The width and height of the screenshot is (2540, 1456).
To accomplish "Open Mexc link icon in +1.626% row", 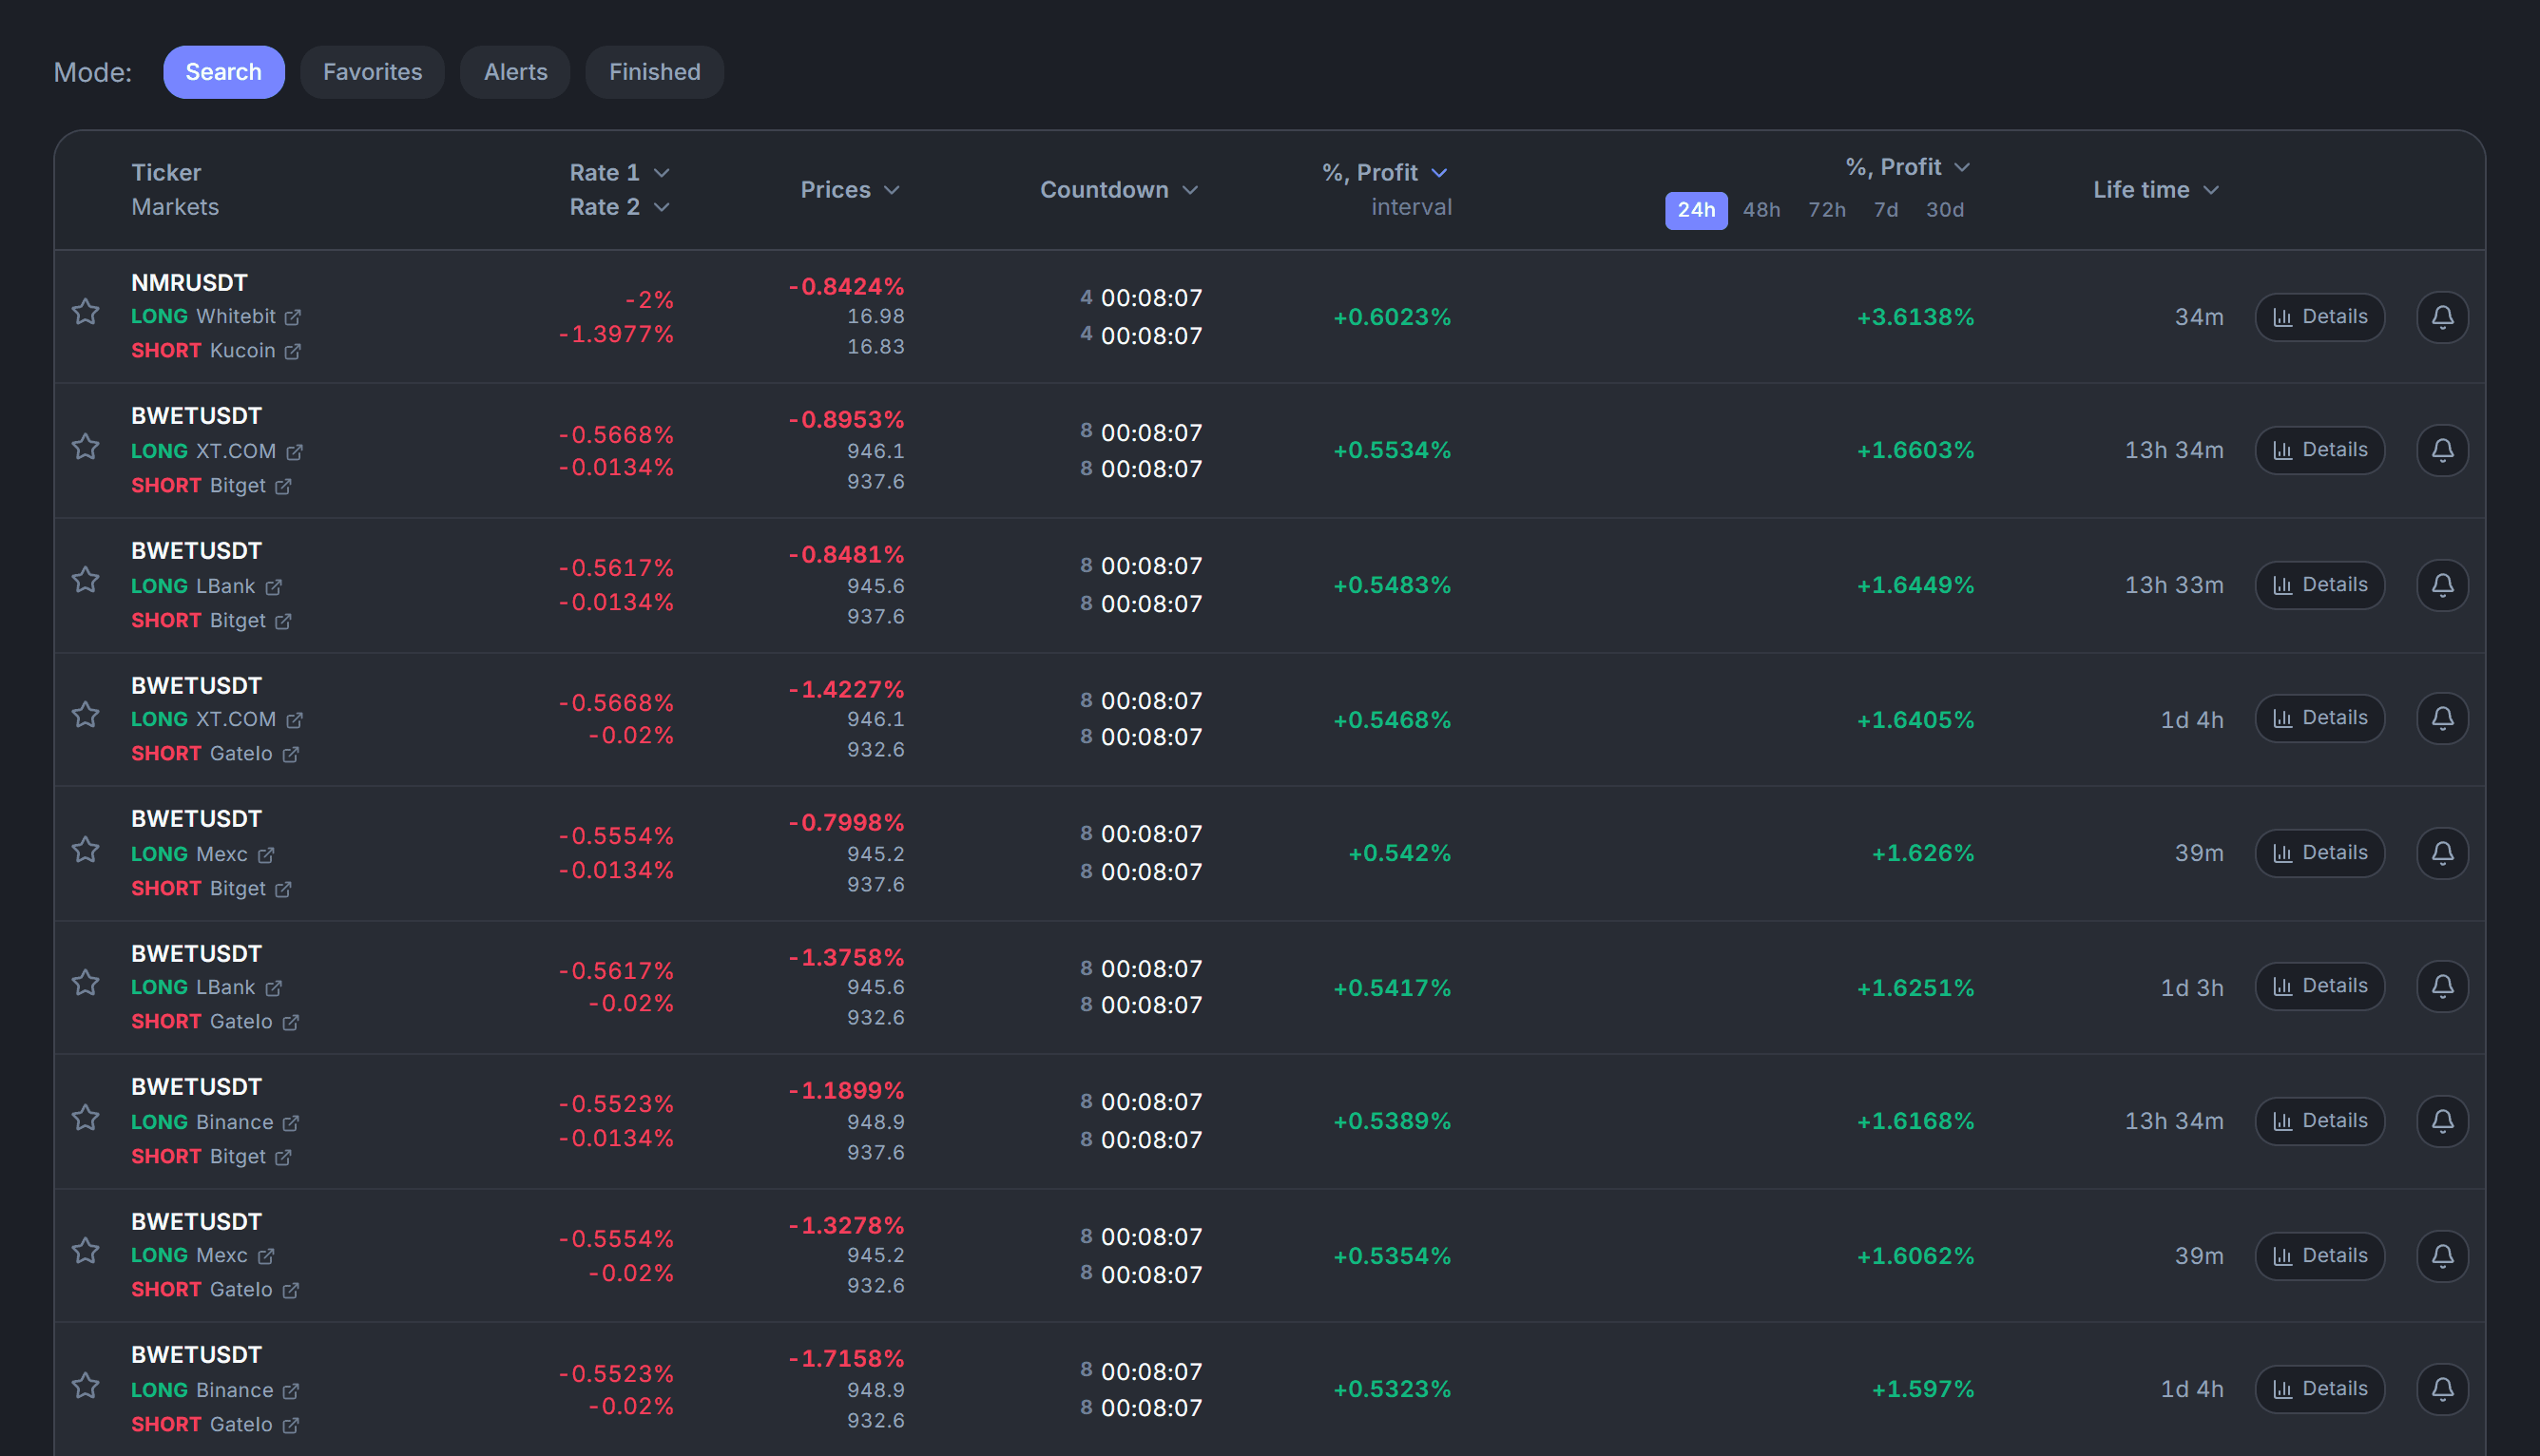I will point(265,855).
